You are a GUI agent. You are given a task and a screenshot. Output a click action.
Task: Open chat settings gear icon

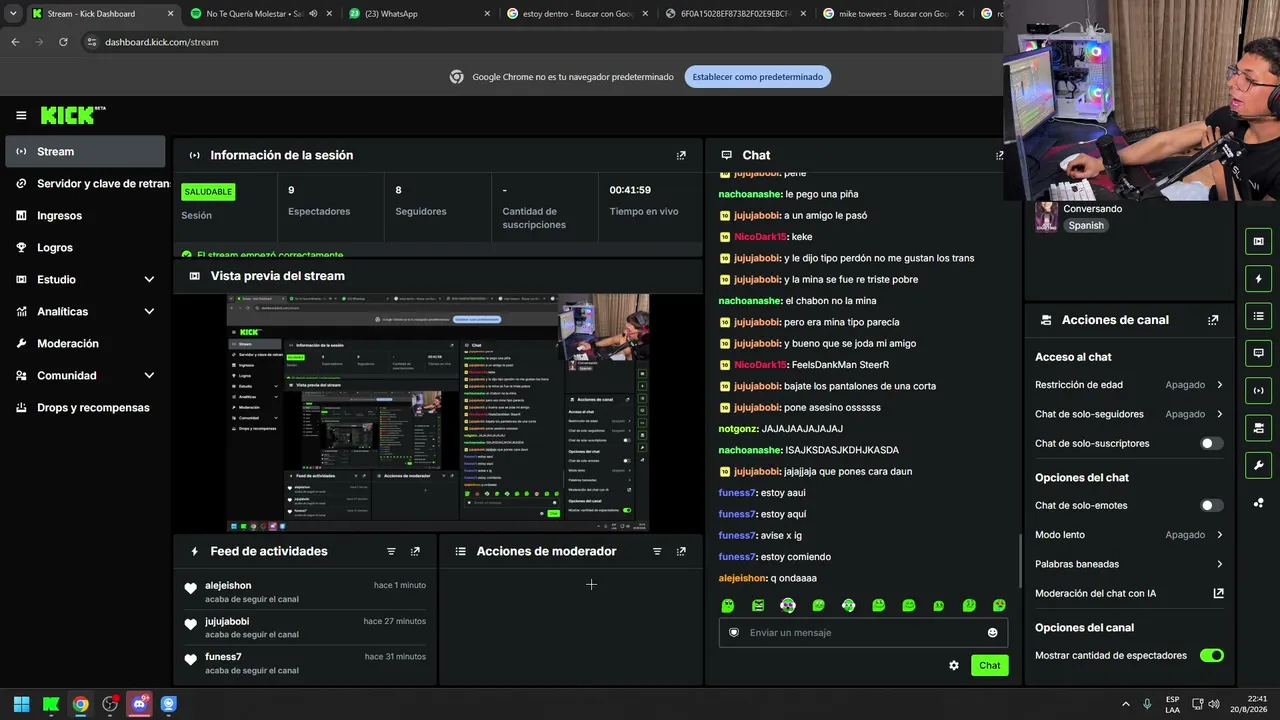pyautogui.click(x=954, y=665)
